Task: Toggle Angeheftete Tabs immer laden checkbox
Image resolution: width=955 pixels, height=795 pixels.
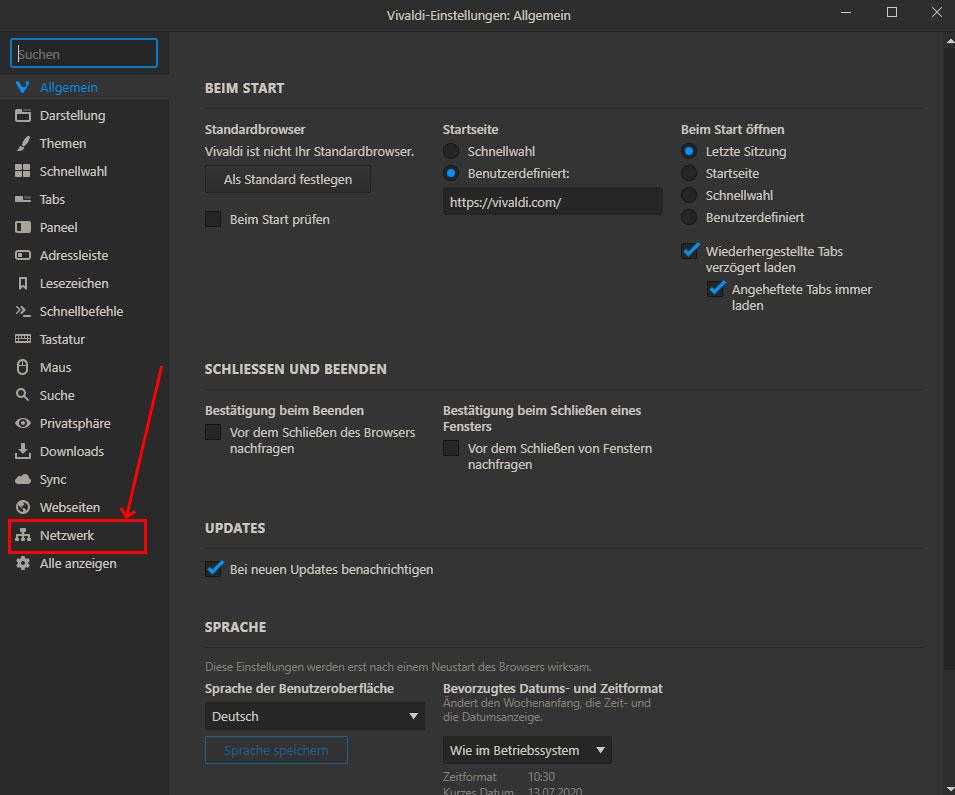Action: tap(716, 289)
